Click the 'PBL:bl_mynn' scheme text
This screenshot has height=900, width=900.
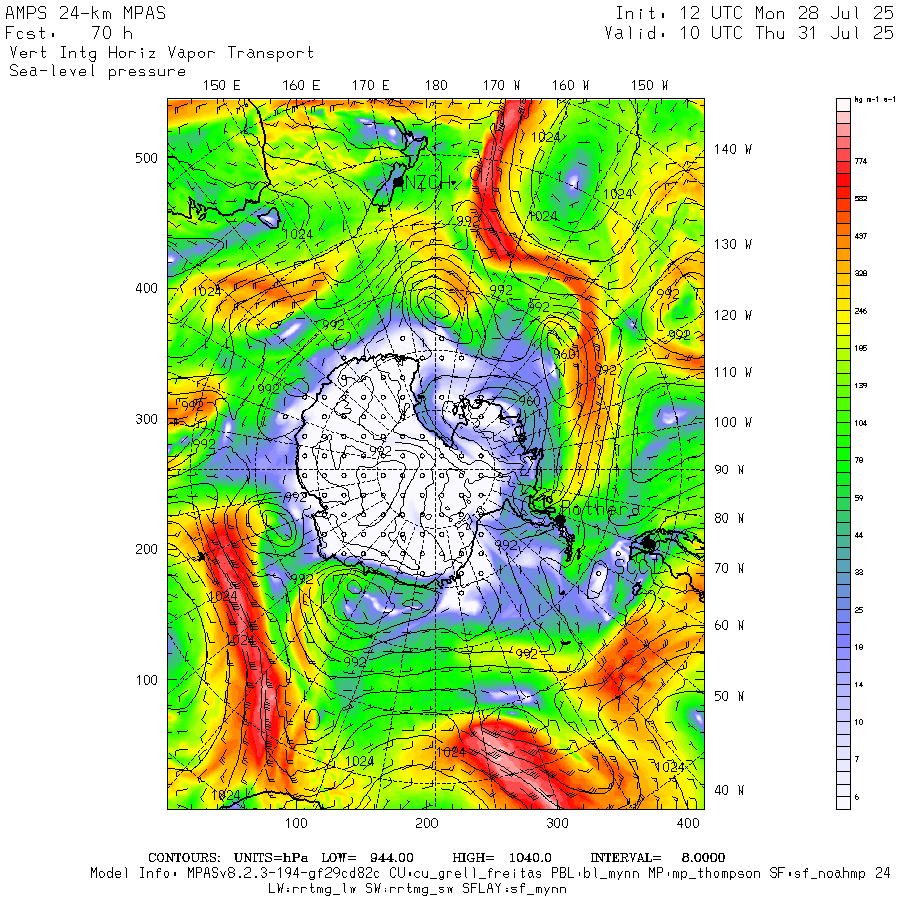click(595, 874)
